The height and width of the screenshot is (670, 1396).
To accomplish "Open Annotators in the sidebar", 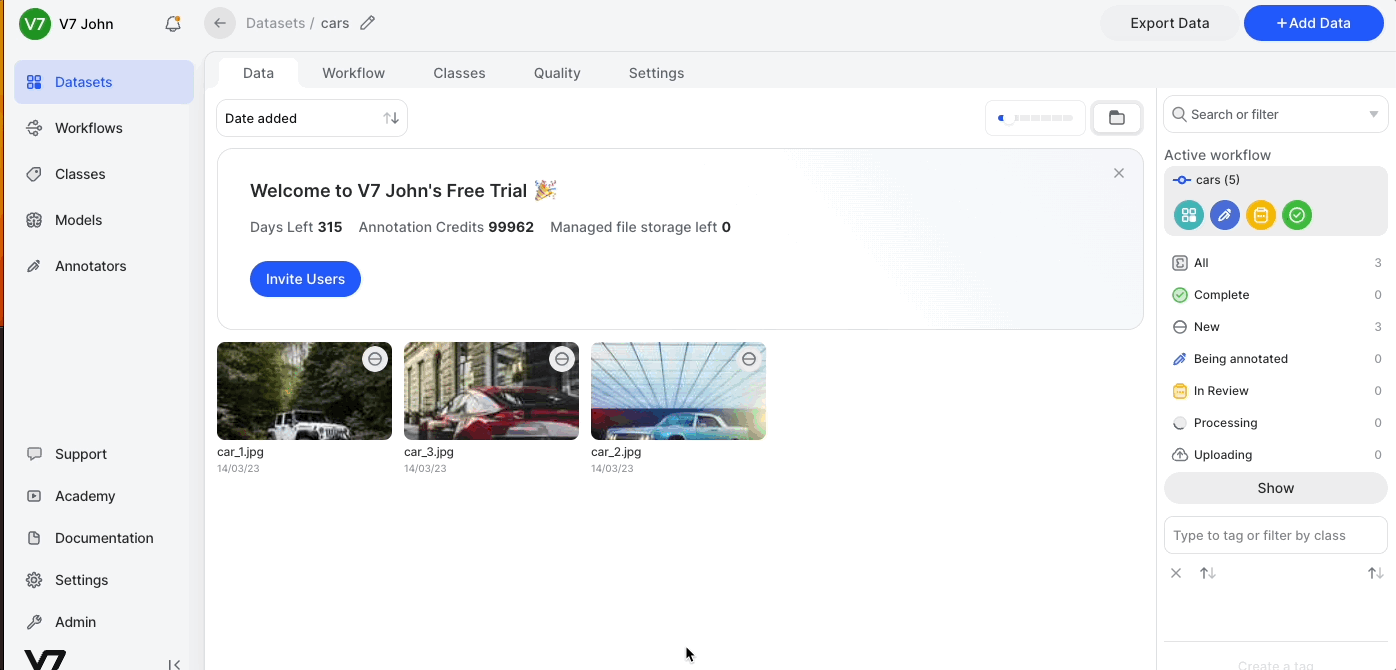I will 104,266.
